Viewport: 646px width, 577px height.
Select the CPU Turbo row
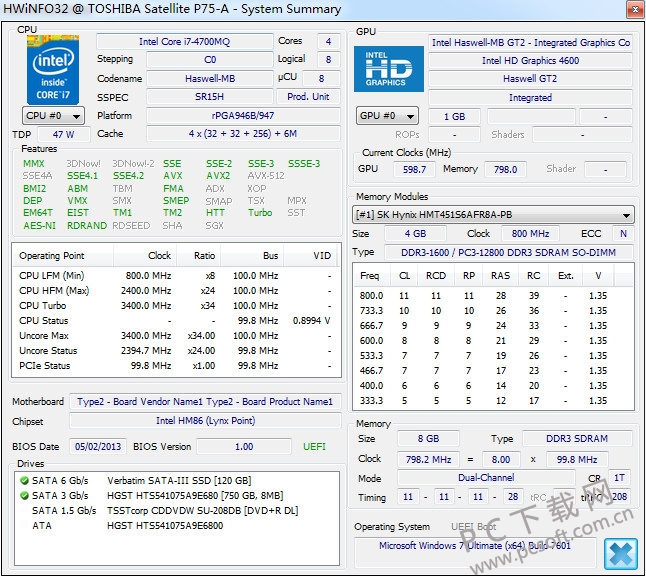[x=176, y=306]
